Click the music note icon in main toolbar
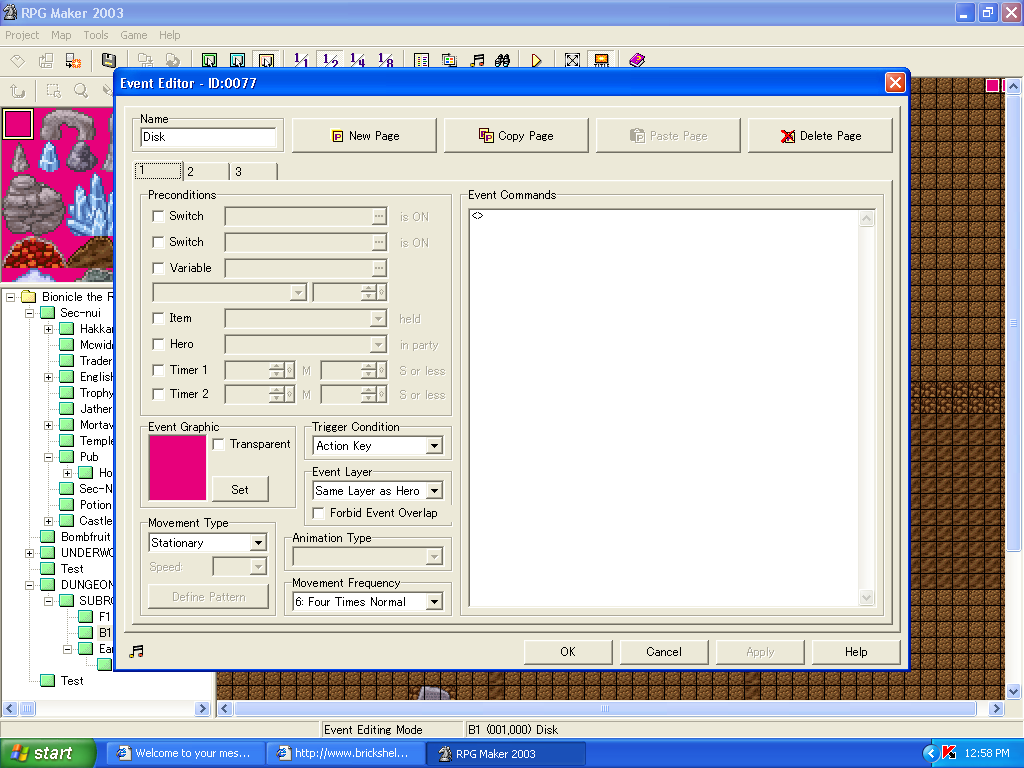 pos(477,61)
